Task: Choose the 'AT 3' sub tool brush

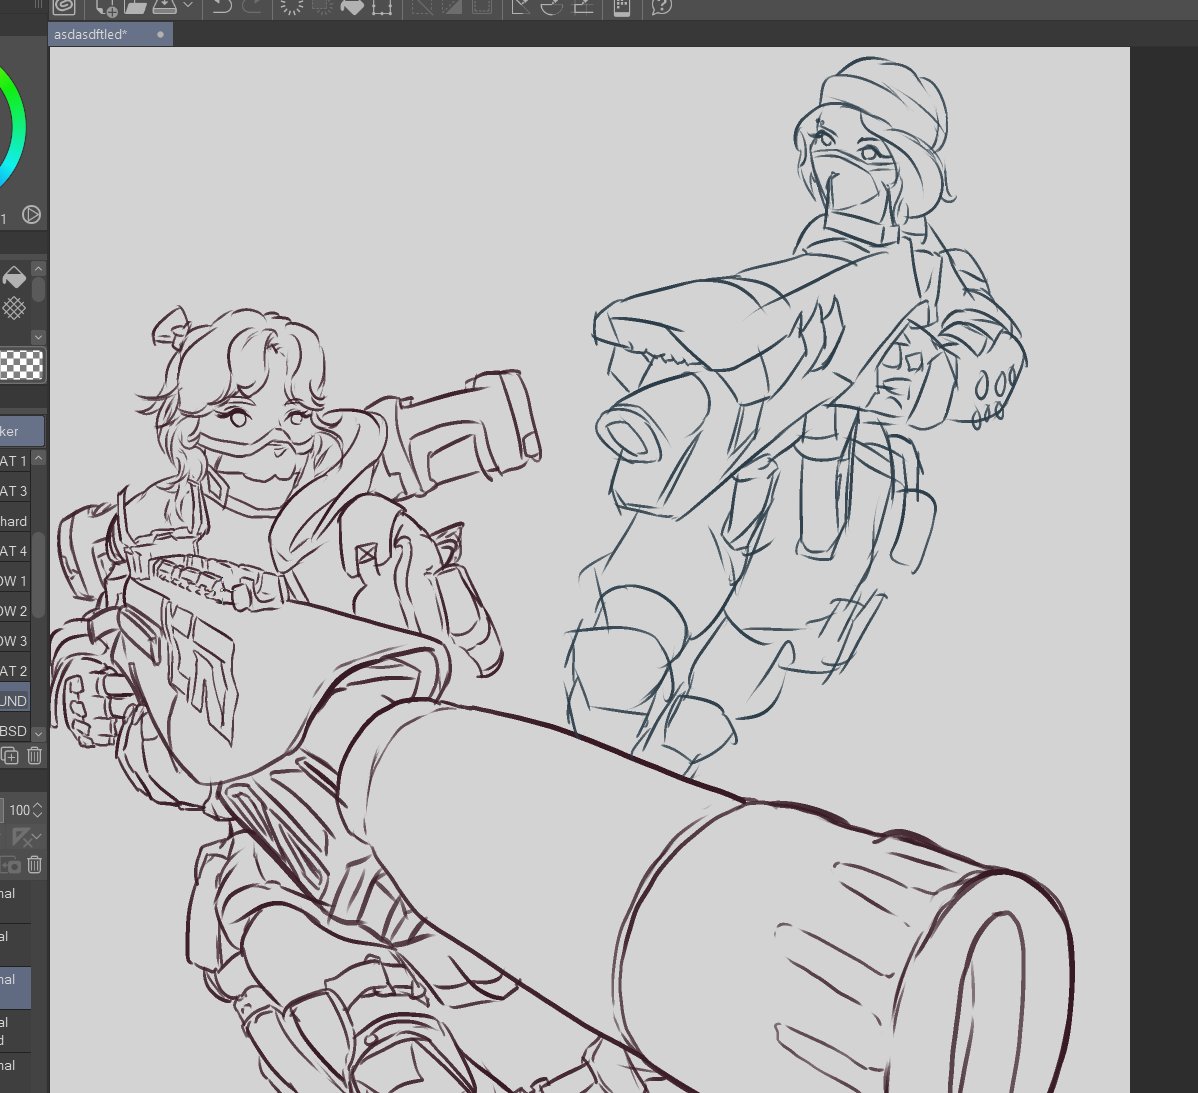Action: coord(15,491)
